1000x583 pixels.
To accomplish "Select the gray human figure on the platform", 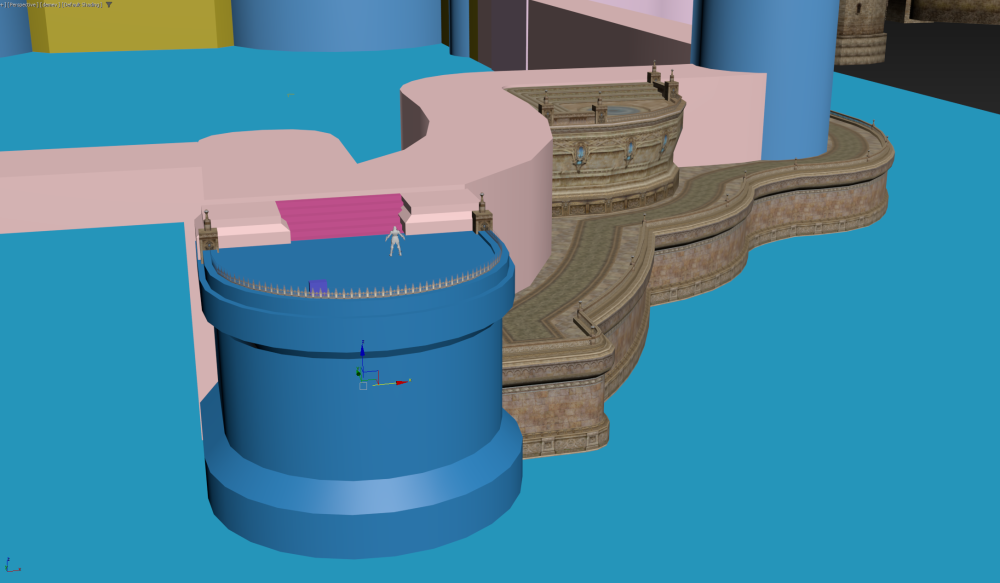I will [396, 241].
